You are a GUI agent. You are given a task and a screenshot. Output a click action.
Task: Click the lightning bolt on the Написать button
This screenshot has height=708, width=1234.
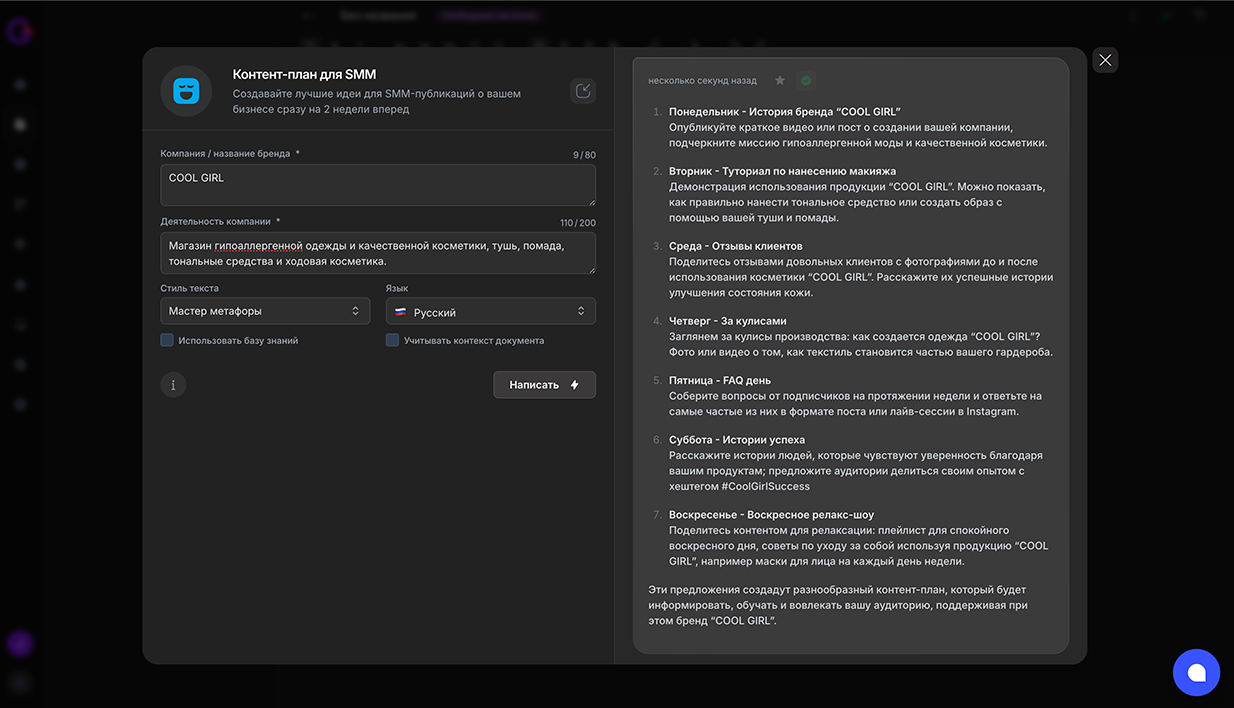pos(574,385)
